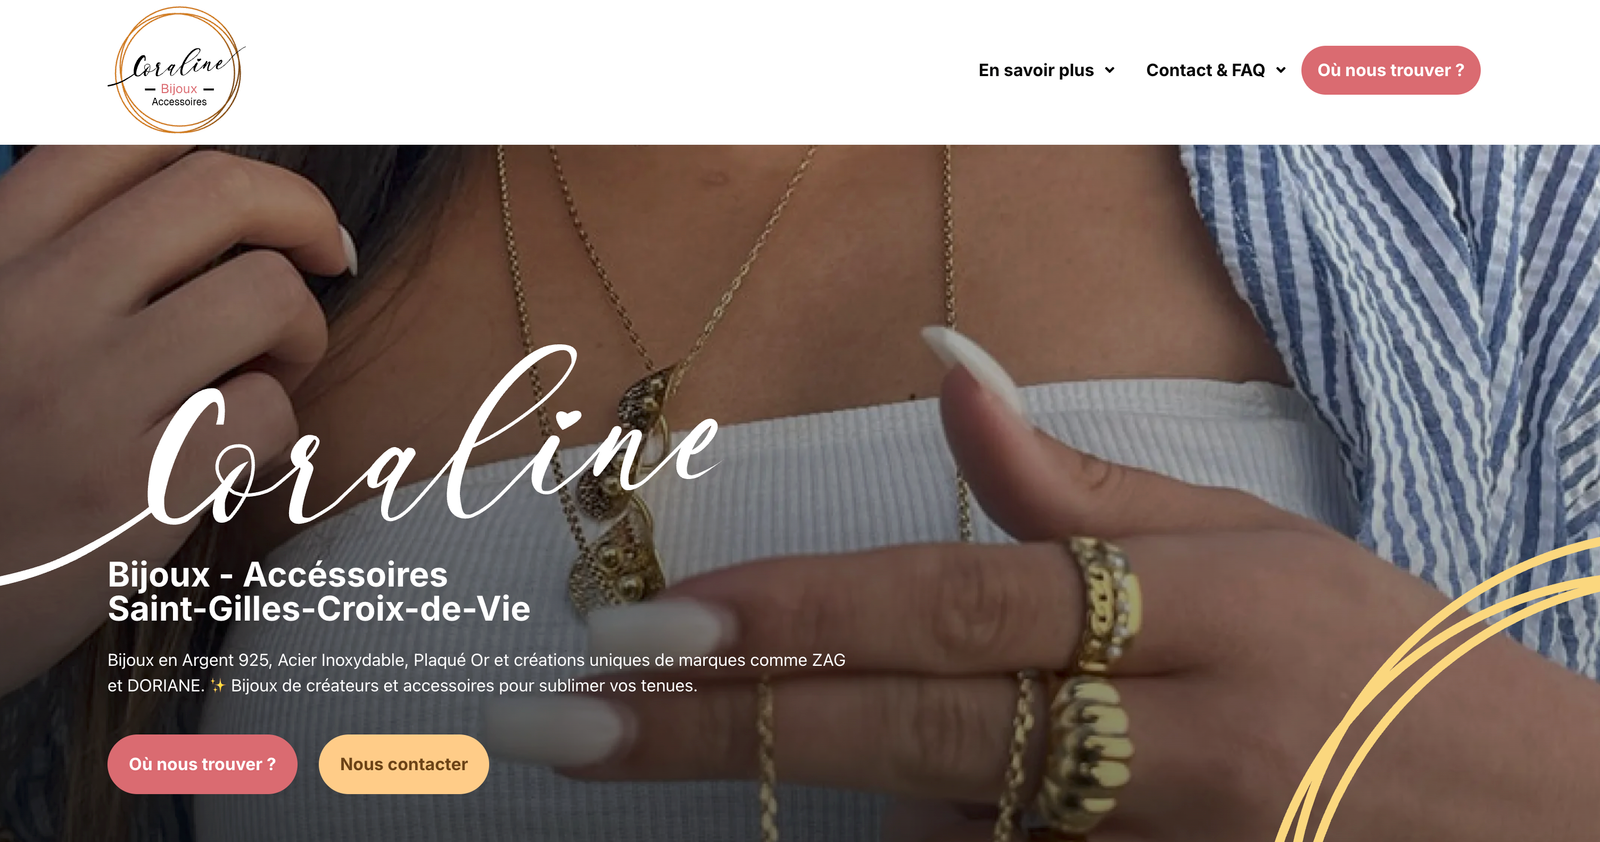Screen dimensions: 1600x842
Task: Click the Saint-Gilles-Croix-de-Vie heading line
Action: (x=319, y=609)
